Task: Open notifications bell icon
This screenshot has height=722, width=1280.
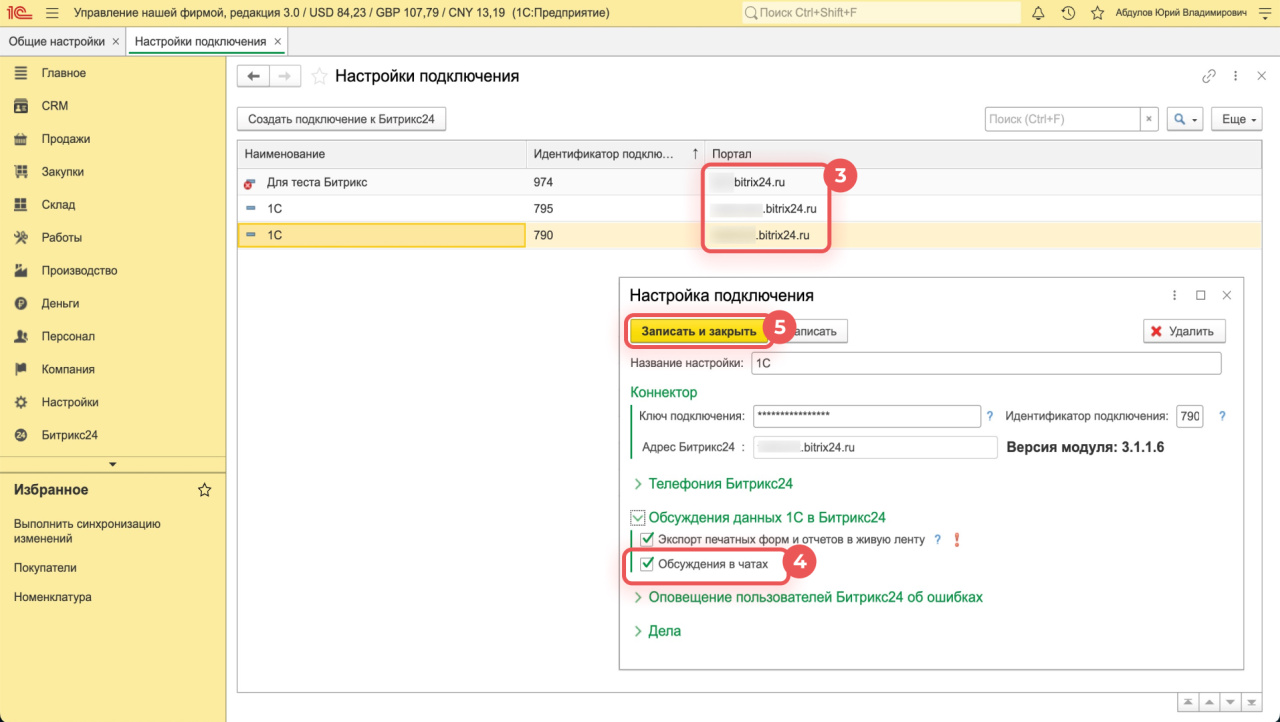Action: pyautogui.click(x=1038, y=13)
